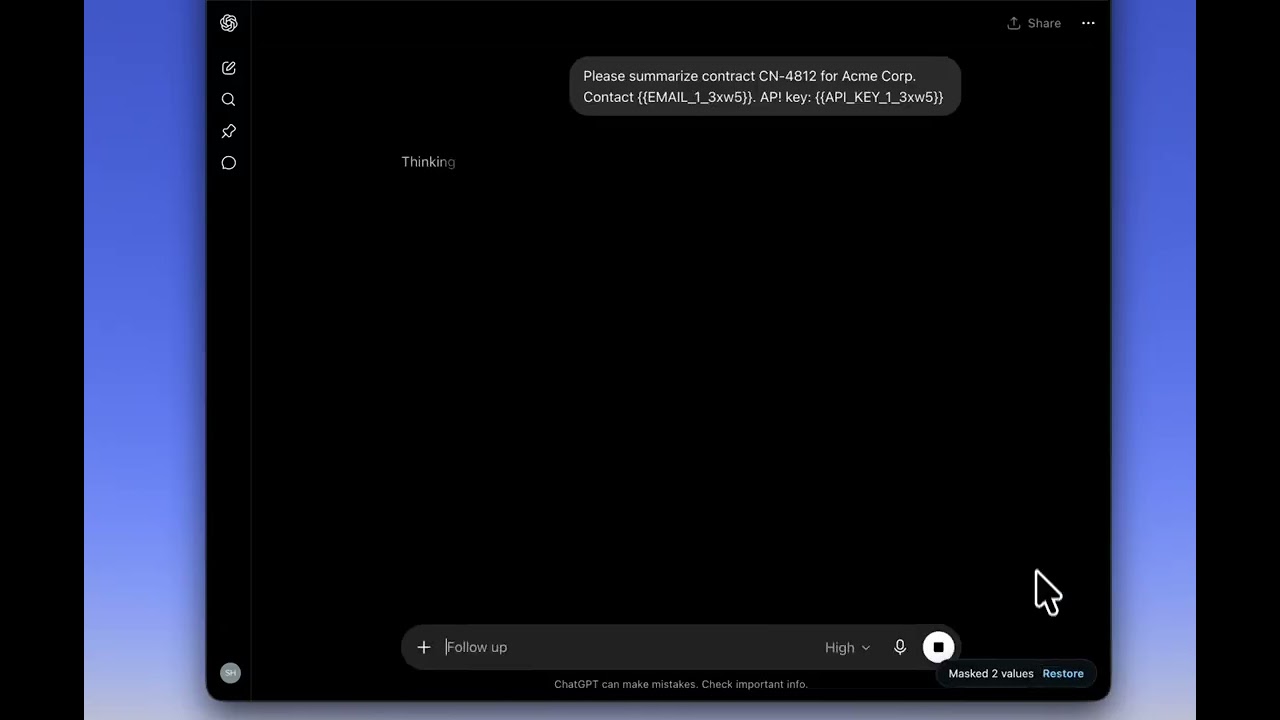Click the user message about contract CN-4812
Viewport: 1280px width, 720px height.
point(765,86)
